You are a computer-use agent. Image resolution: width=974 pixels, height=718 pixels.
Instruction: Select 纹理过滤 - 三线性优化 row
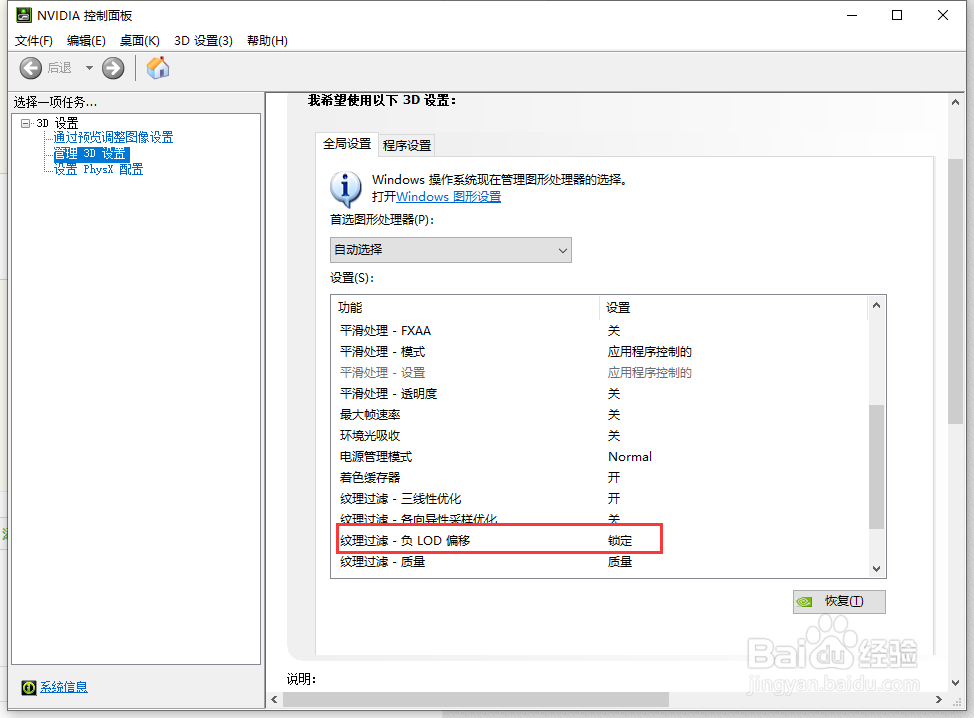pyautogui.click(x=599, y=499)
